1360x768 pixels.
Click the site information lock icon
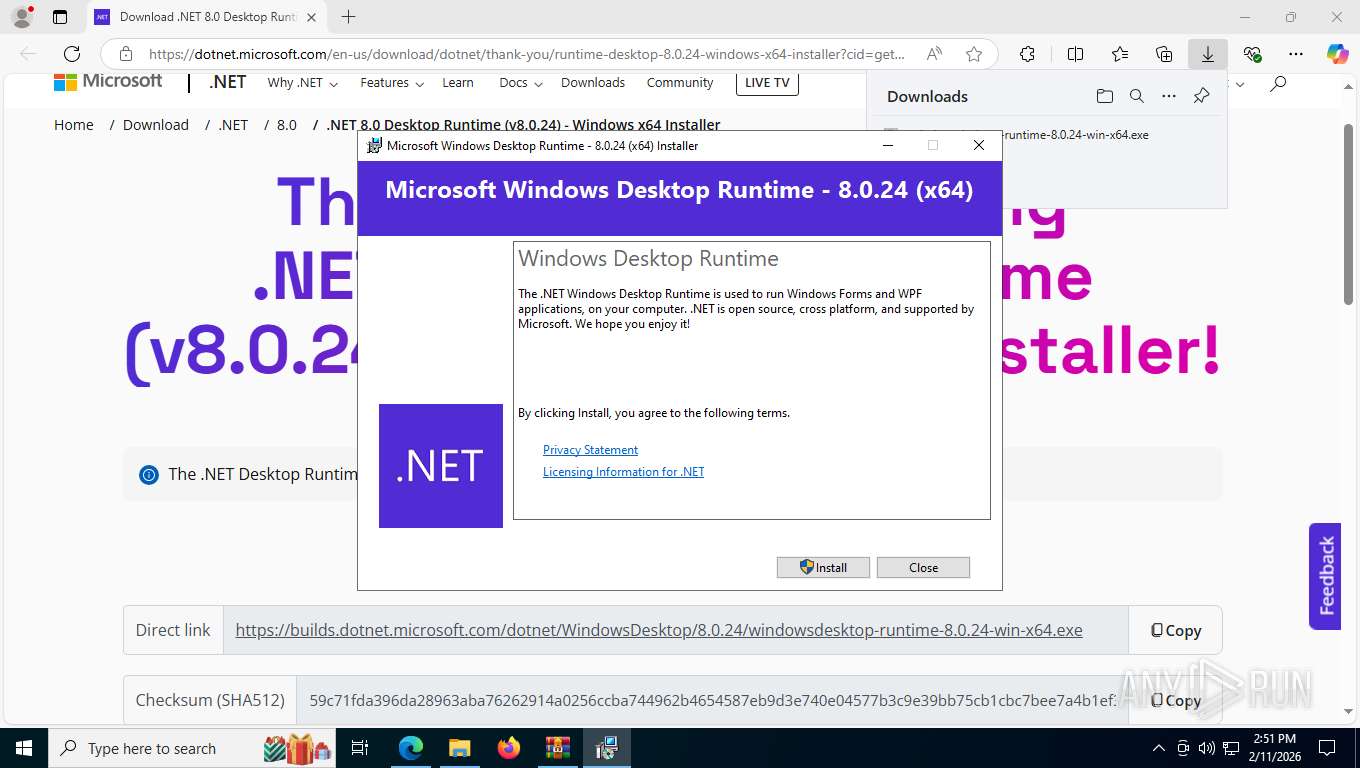[x=126, y=54]
